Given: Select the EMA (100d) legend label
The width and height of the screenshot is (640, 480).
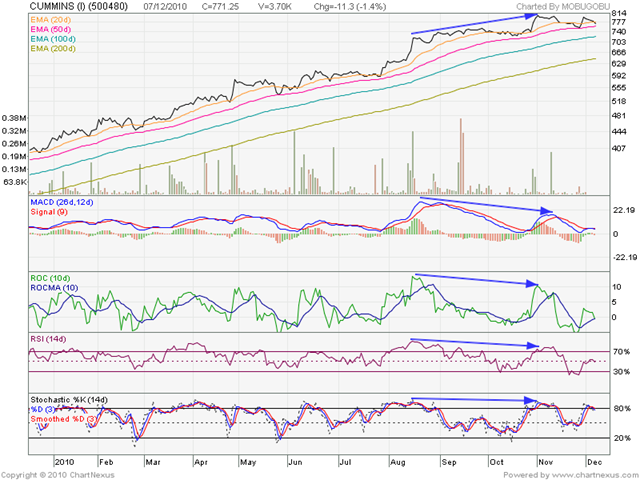Looking at the screenshot, I should [x=53, y=39].
